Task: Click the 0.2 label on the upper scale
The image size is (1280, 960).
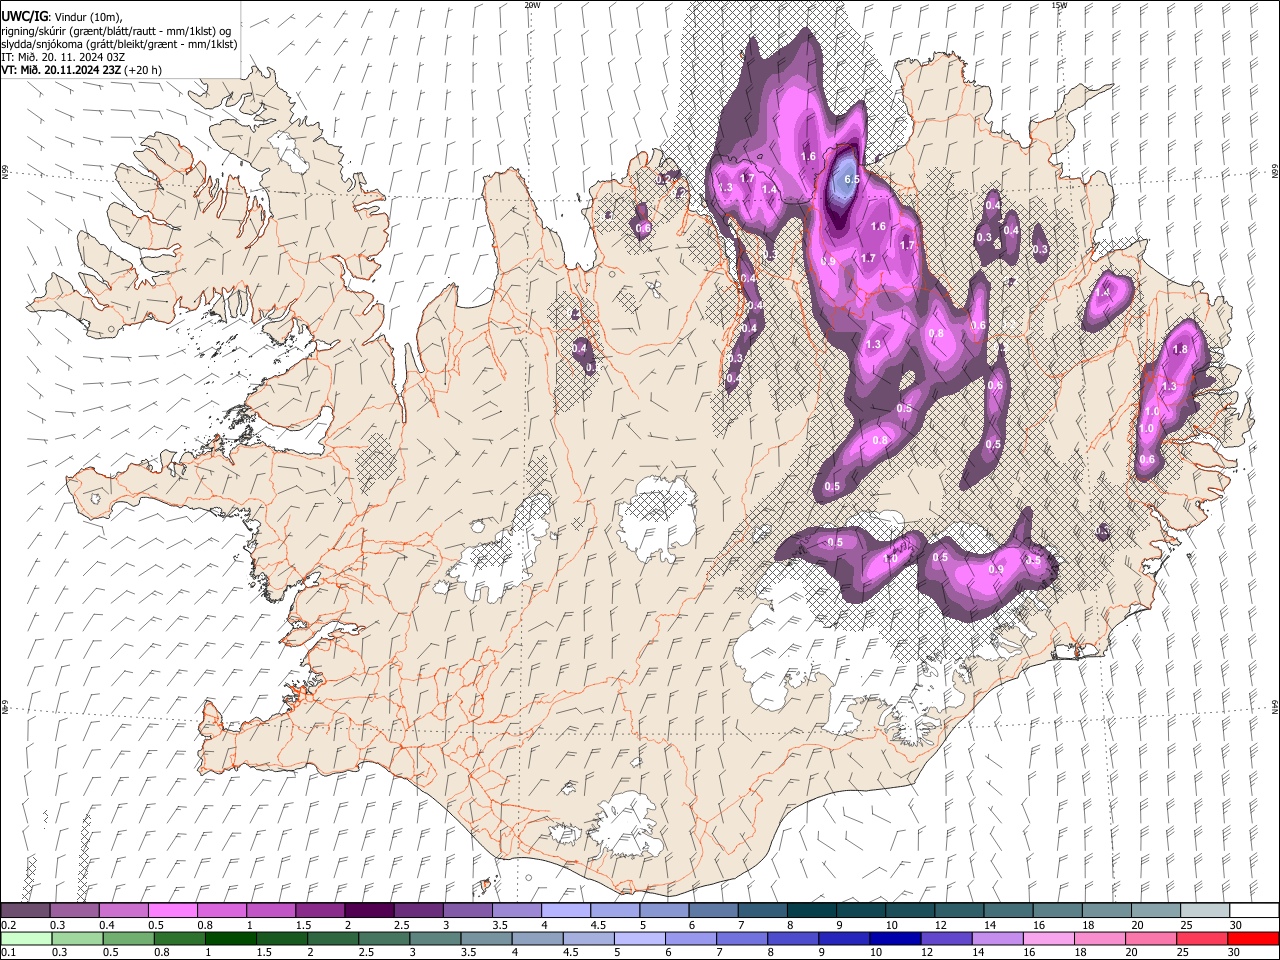Action: click(x=9, y=925)
